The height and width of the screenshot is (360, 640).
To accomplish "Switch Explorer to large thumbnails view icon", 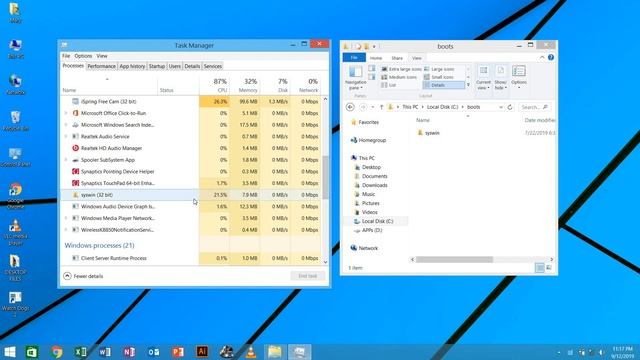I will point(549,268).
